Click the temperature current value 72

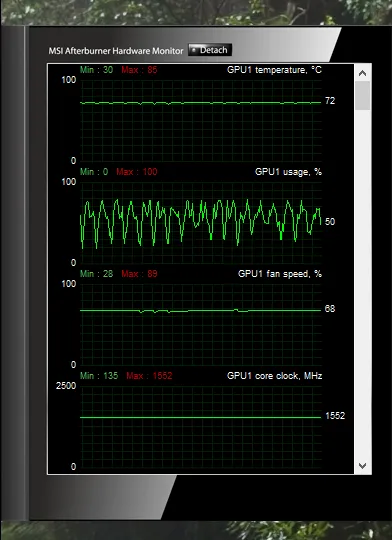[x=330, y=101]
